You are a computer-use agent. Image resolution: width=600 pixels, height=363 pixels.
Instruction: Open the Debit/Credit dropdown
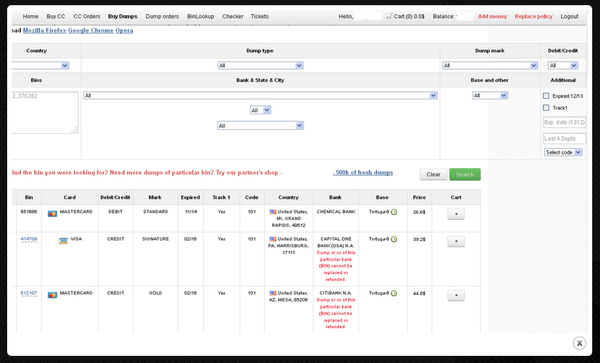[x=563, y=65]
